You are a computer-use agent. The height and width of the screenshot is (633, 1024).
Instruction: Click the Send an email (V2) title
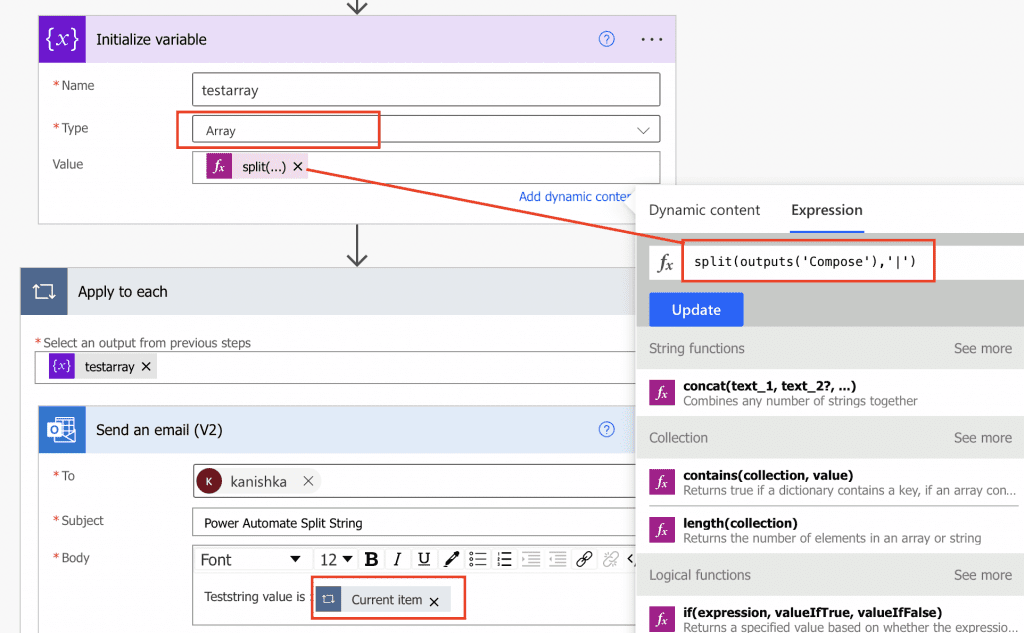coord(159,430)
